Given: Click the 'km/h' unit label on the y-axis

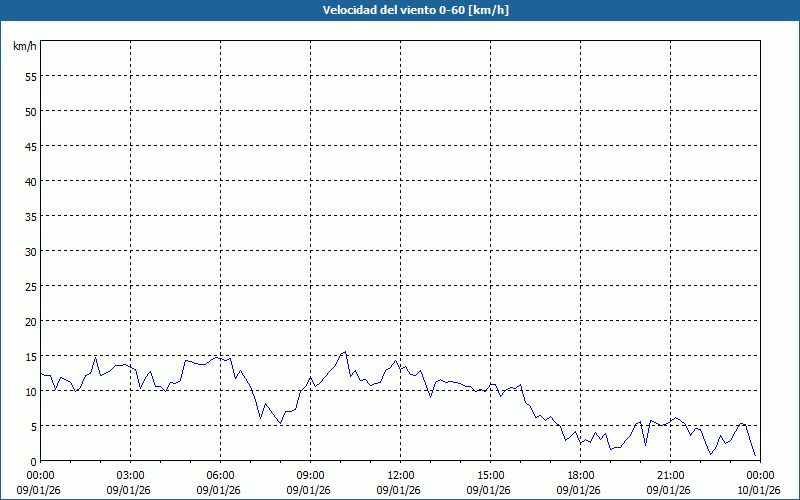Looking at the screenshot, I should (x=24, y=46).
